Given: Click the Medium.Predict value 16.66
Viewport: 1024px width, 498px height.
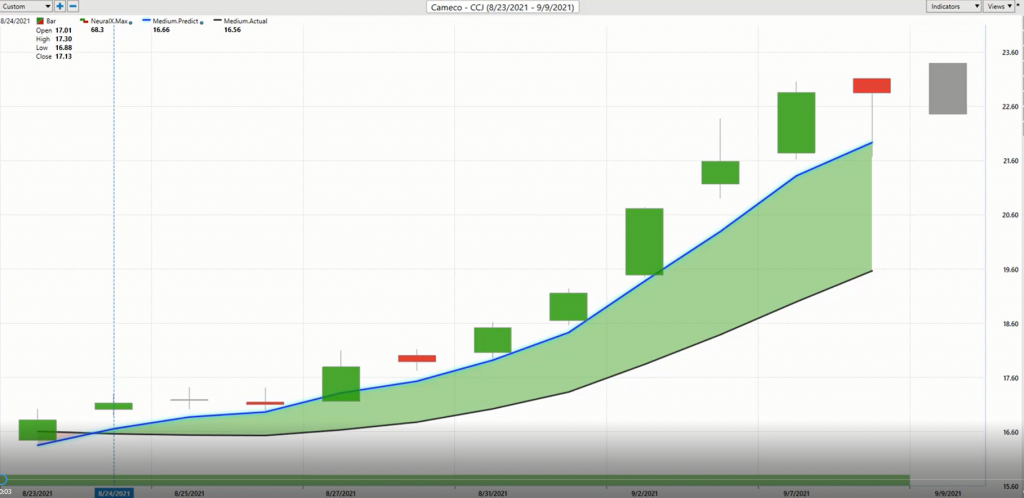Looking at the screenshot, I should pyautogui.click(x=161, y=30).
